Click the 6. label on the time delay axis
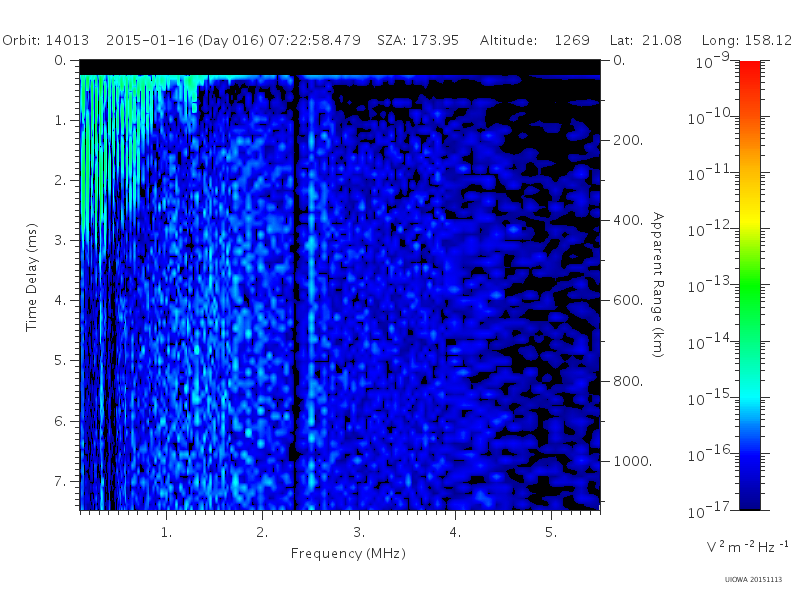 pyautogui.click(x=60, y=421)
